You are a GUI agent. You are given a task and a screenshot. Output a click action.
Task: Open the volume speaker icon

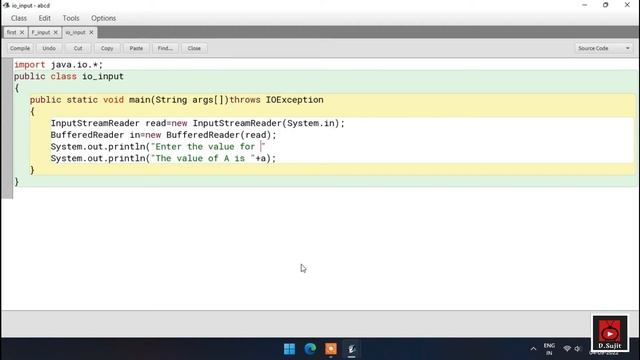pyautogui.click(x=578, y=349)
